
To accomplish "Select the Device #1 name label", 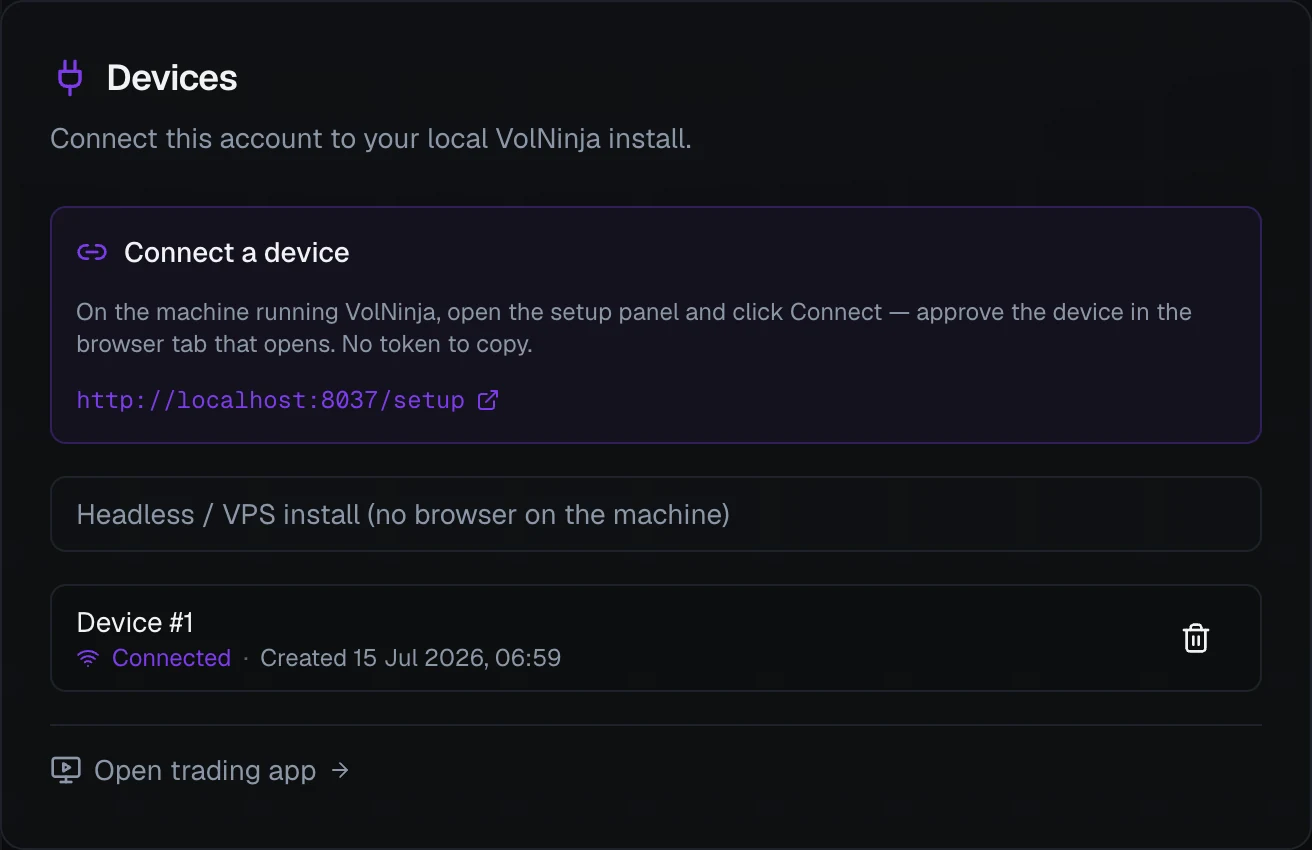I will pyautogui.click(x=135, y=623).
